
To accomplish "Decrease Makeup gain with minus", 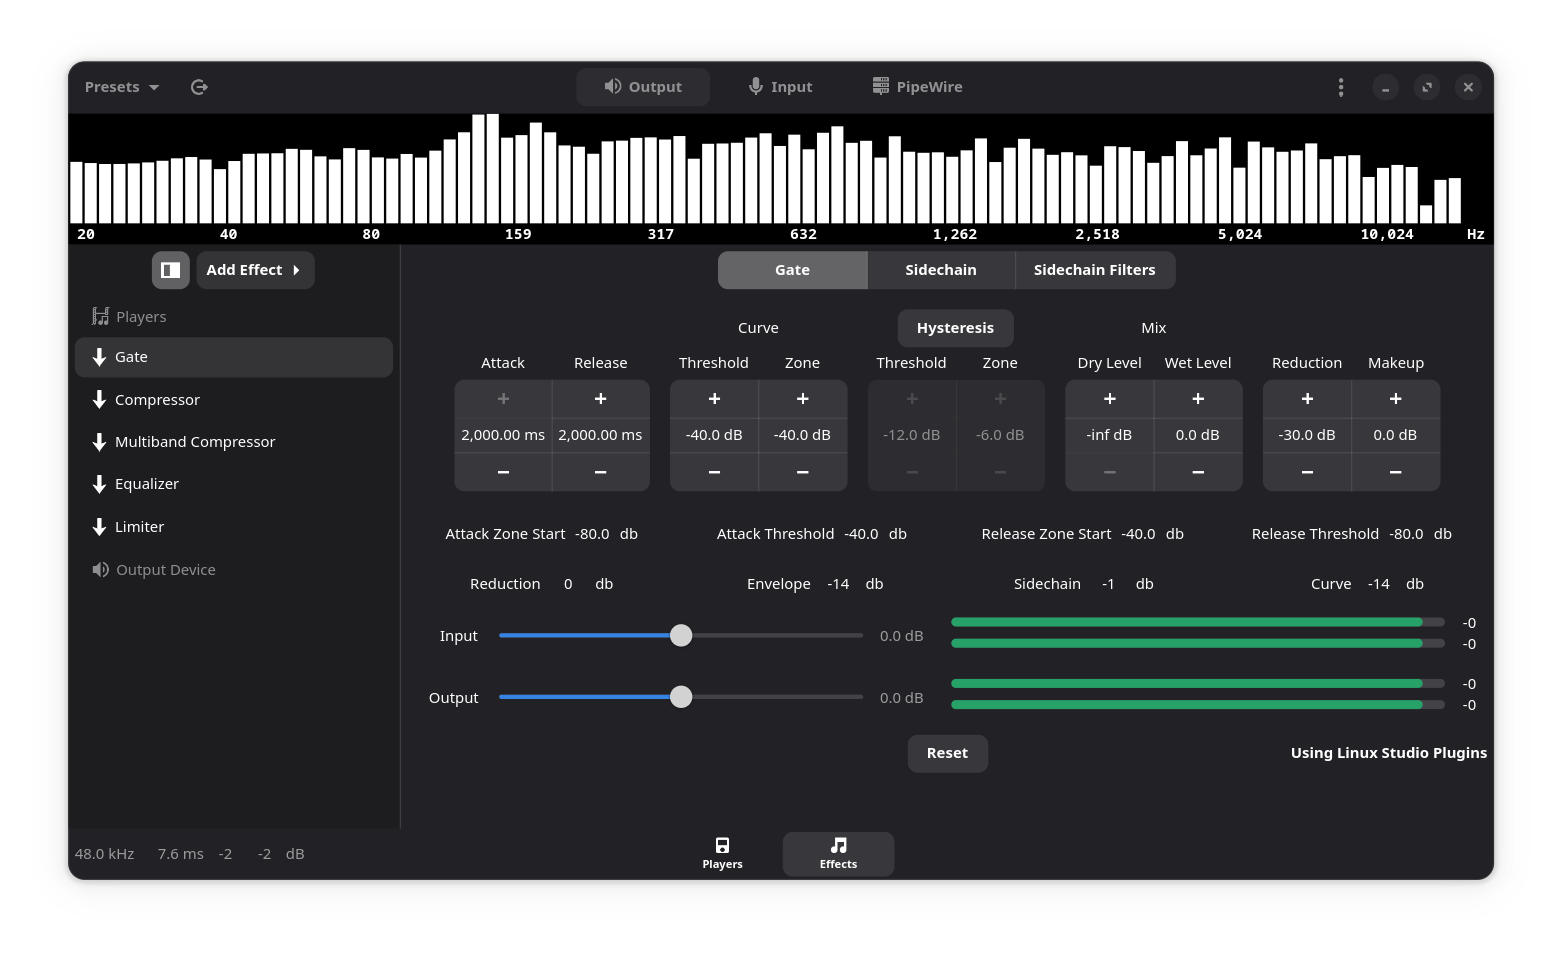I will (1396, 472).
